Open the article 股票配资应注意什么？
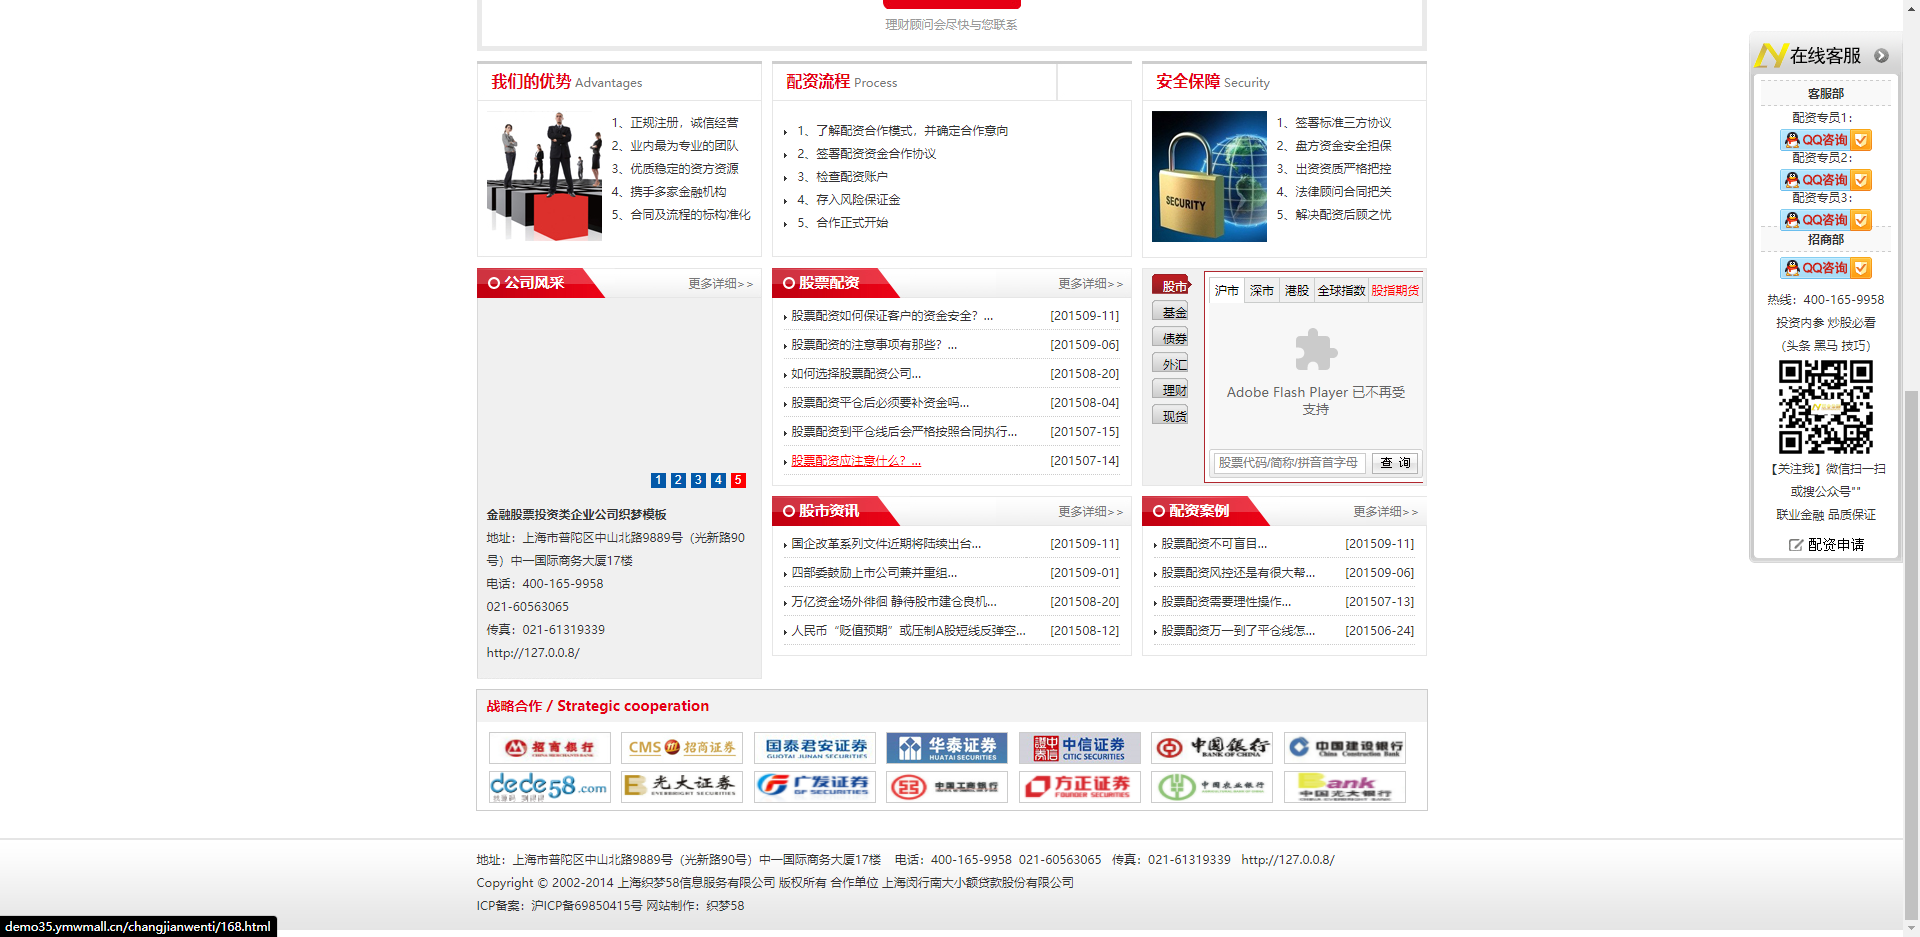 point(855,461)
